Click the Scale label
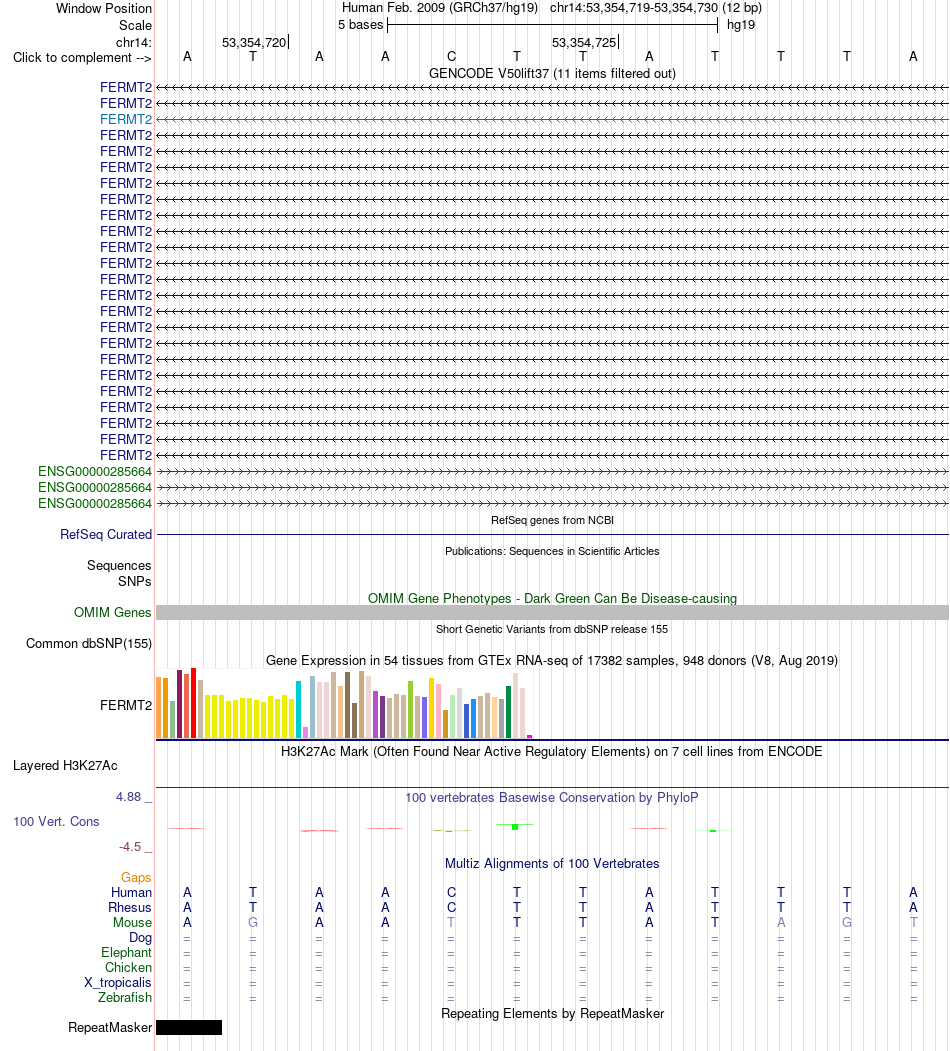The width and height of the screenshot is (950, 1051). tap(135, 25)
